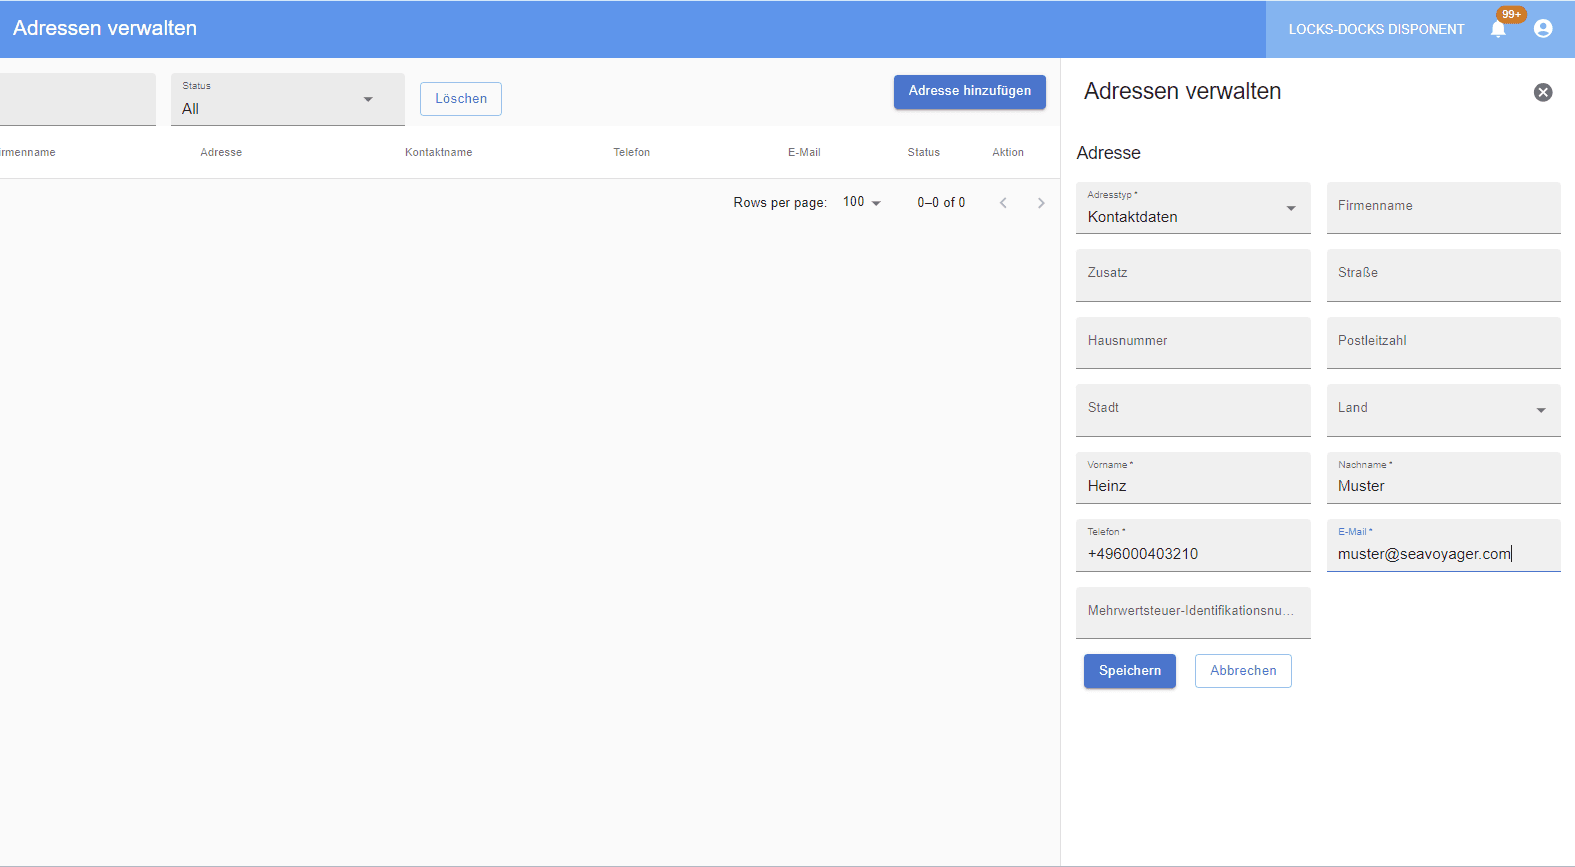
Task: Close the Adressen verwalten side panel
Action: [1543, 92]
